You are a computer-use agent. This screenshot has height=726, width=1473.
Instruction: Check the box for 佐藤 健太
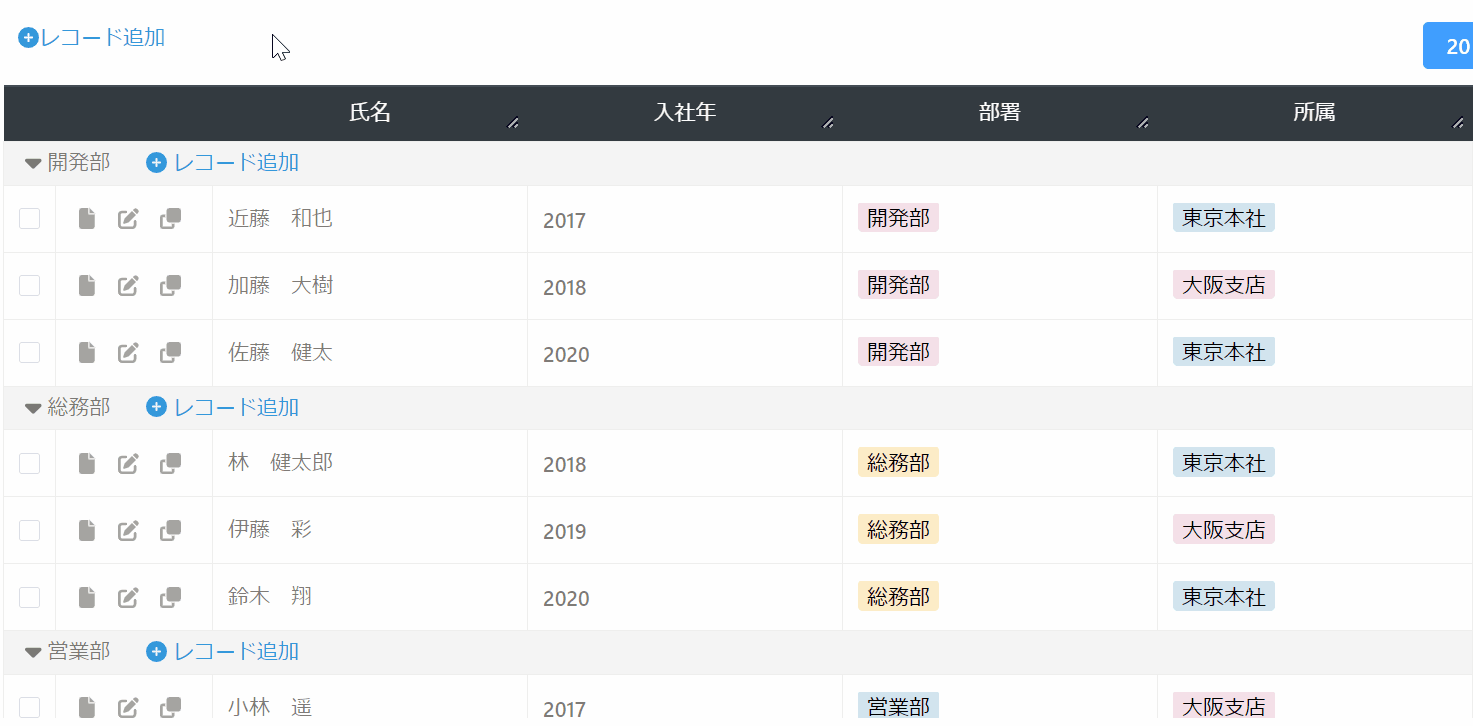click(x=29, y=352)
